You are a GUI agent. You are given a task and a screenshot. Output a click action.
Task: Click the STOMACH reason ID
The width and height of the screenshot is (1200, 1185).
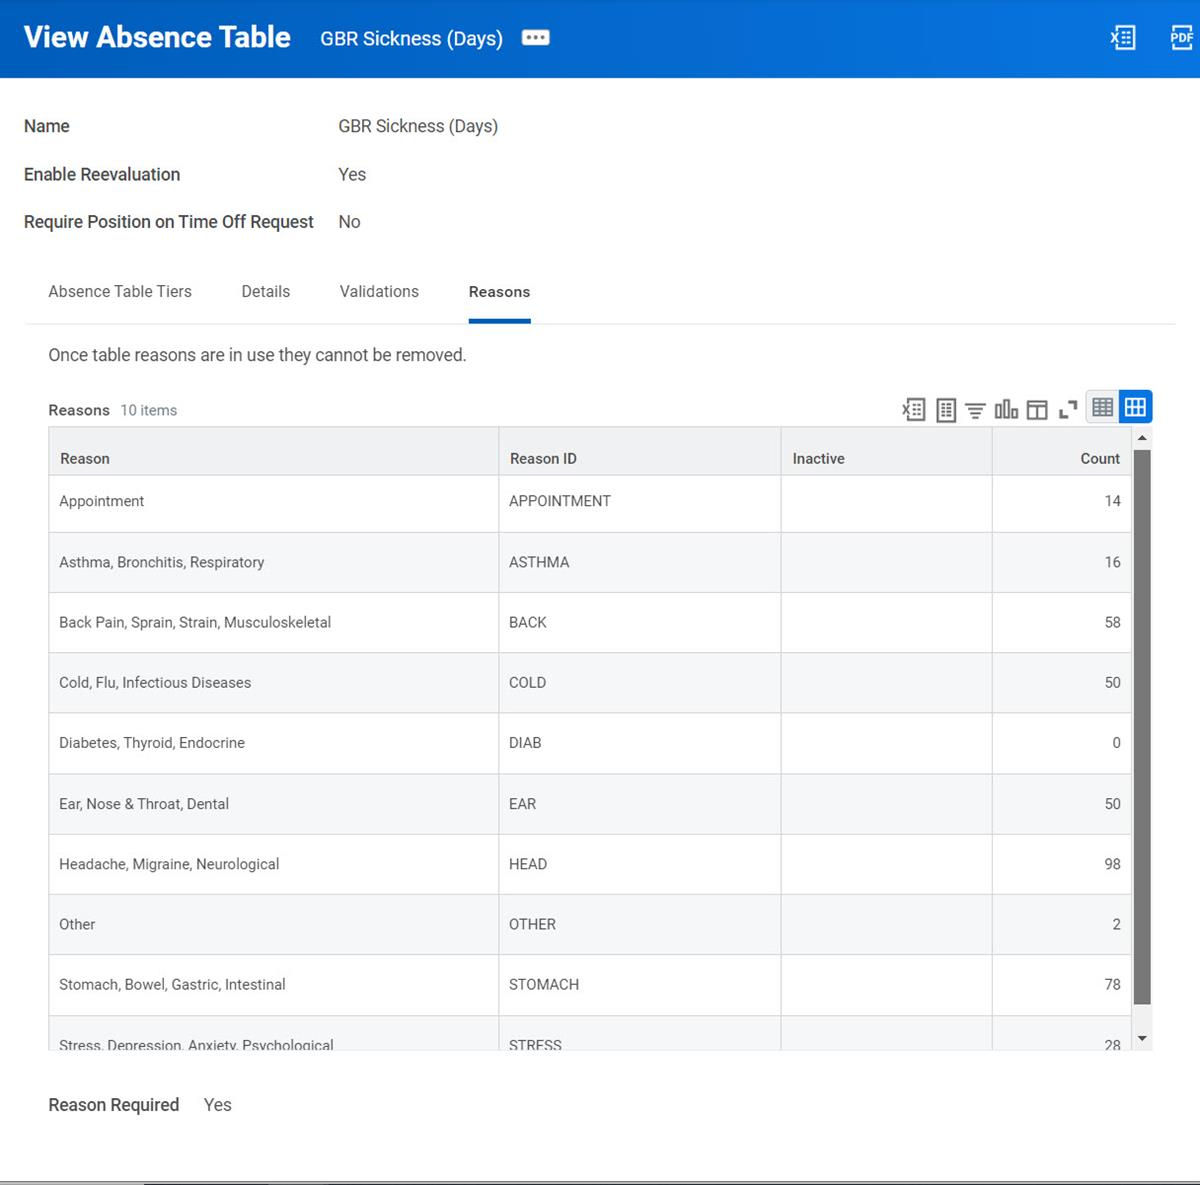point(544,984)
